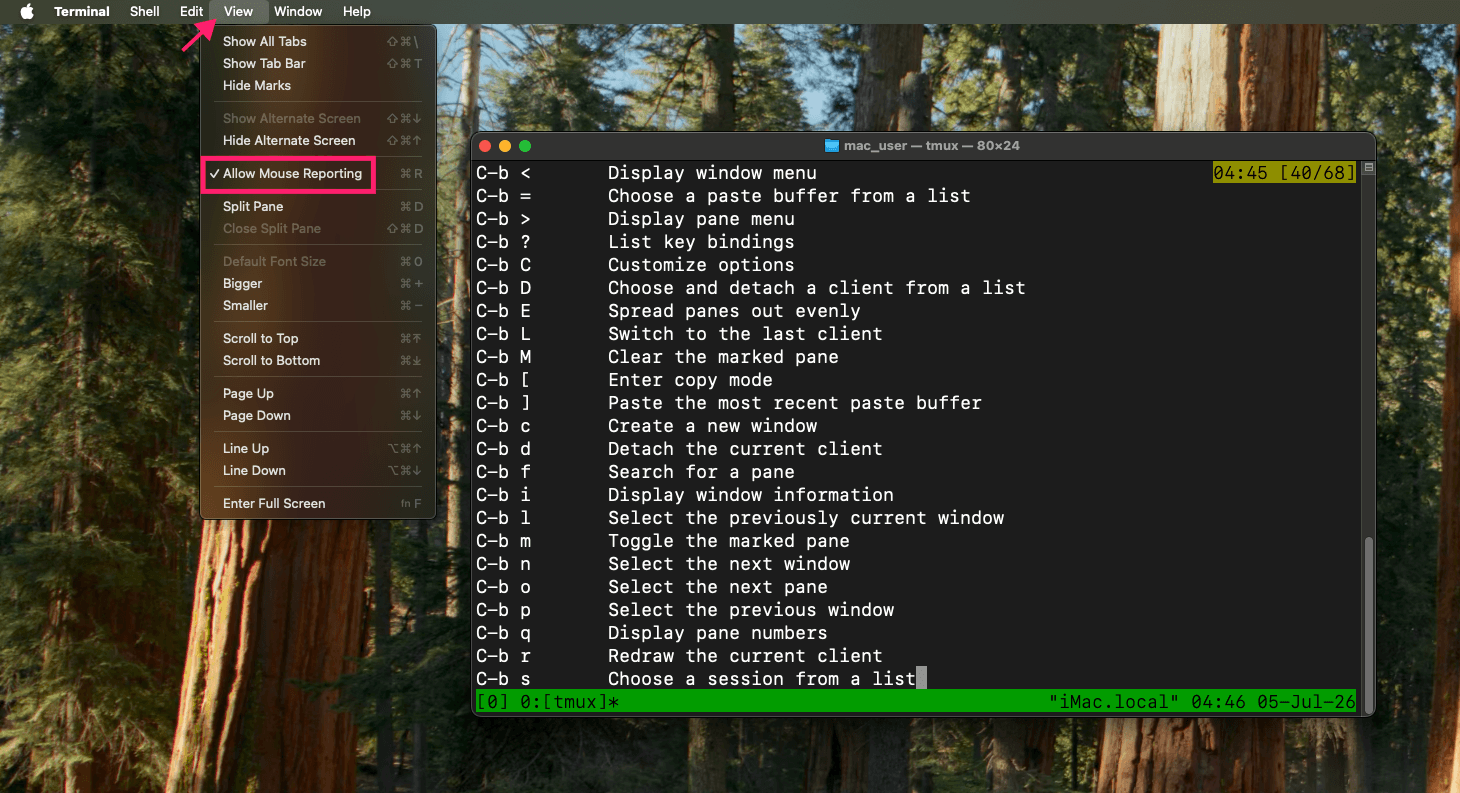Click the line 'Display pane menu'
The height and width of the screenshot is (793, 1460).
[701, 219]
